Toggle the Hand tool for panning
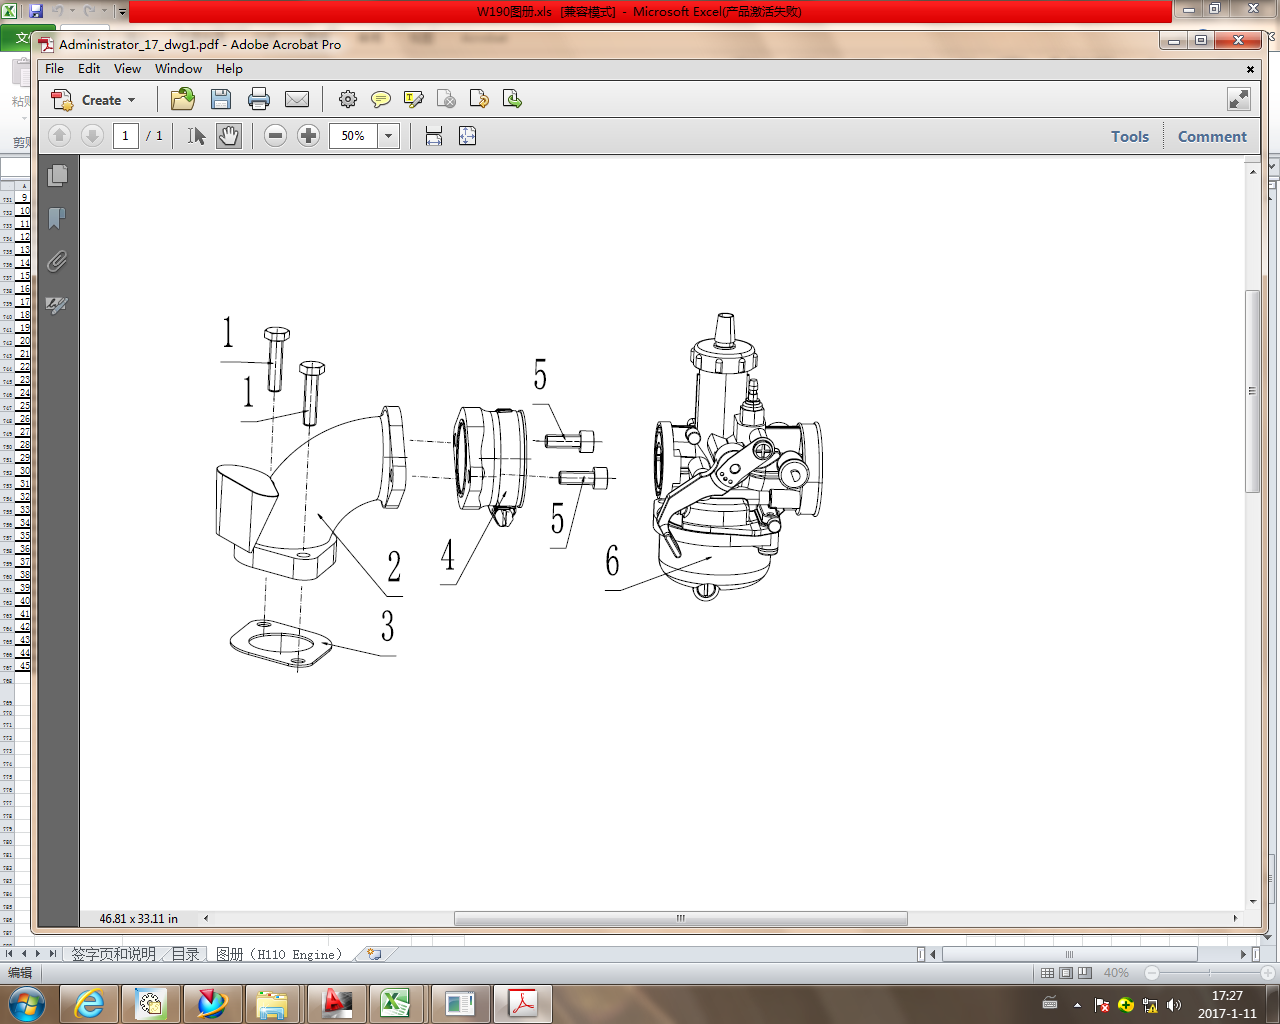This screenshot has height=1024, width=1280. pos(228,135)
